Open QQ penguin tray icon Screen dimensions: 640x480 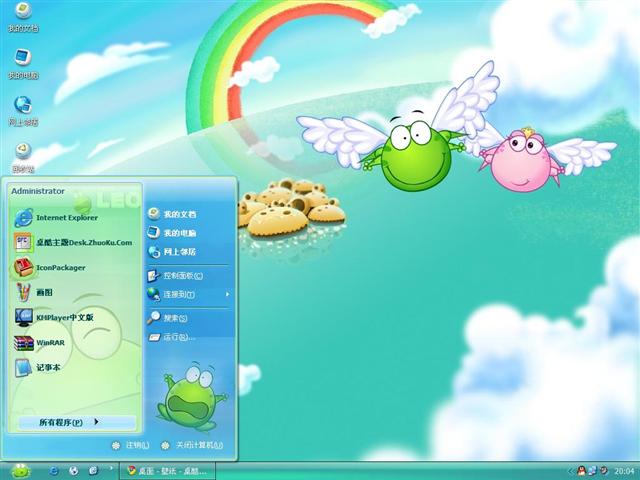point(581,471)
